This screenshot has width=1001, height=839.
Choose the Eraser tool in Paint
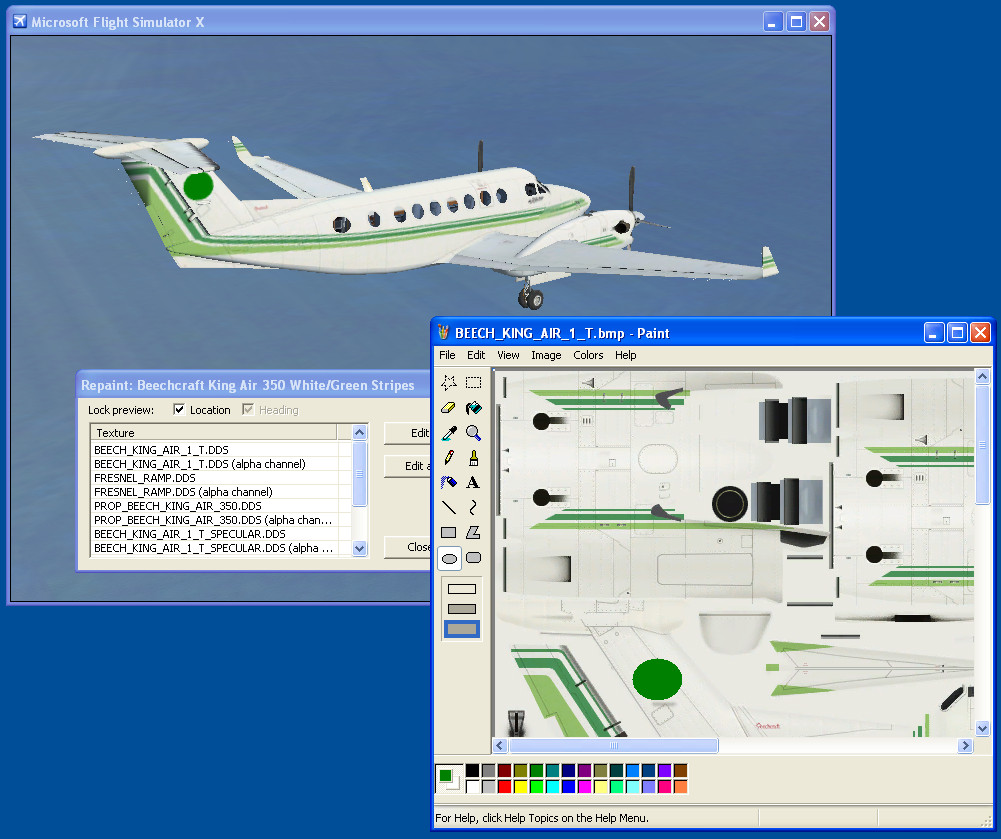click(x=449, y=407)
